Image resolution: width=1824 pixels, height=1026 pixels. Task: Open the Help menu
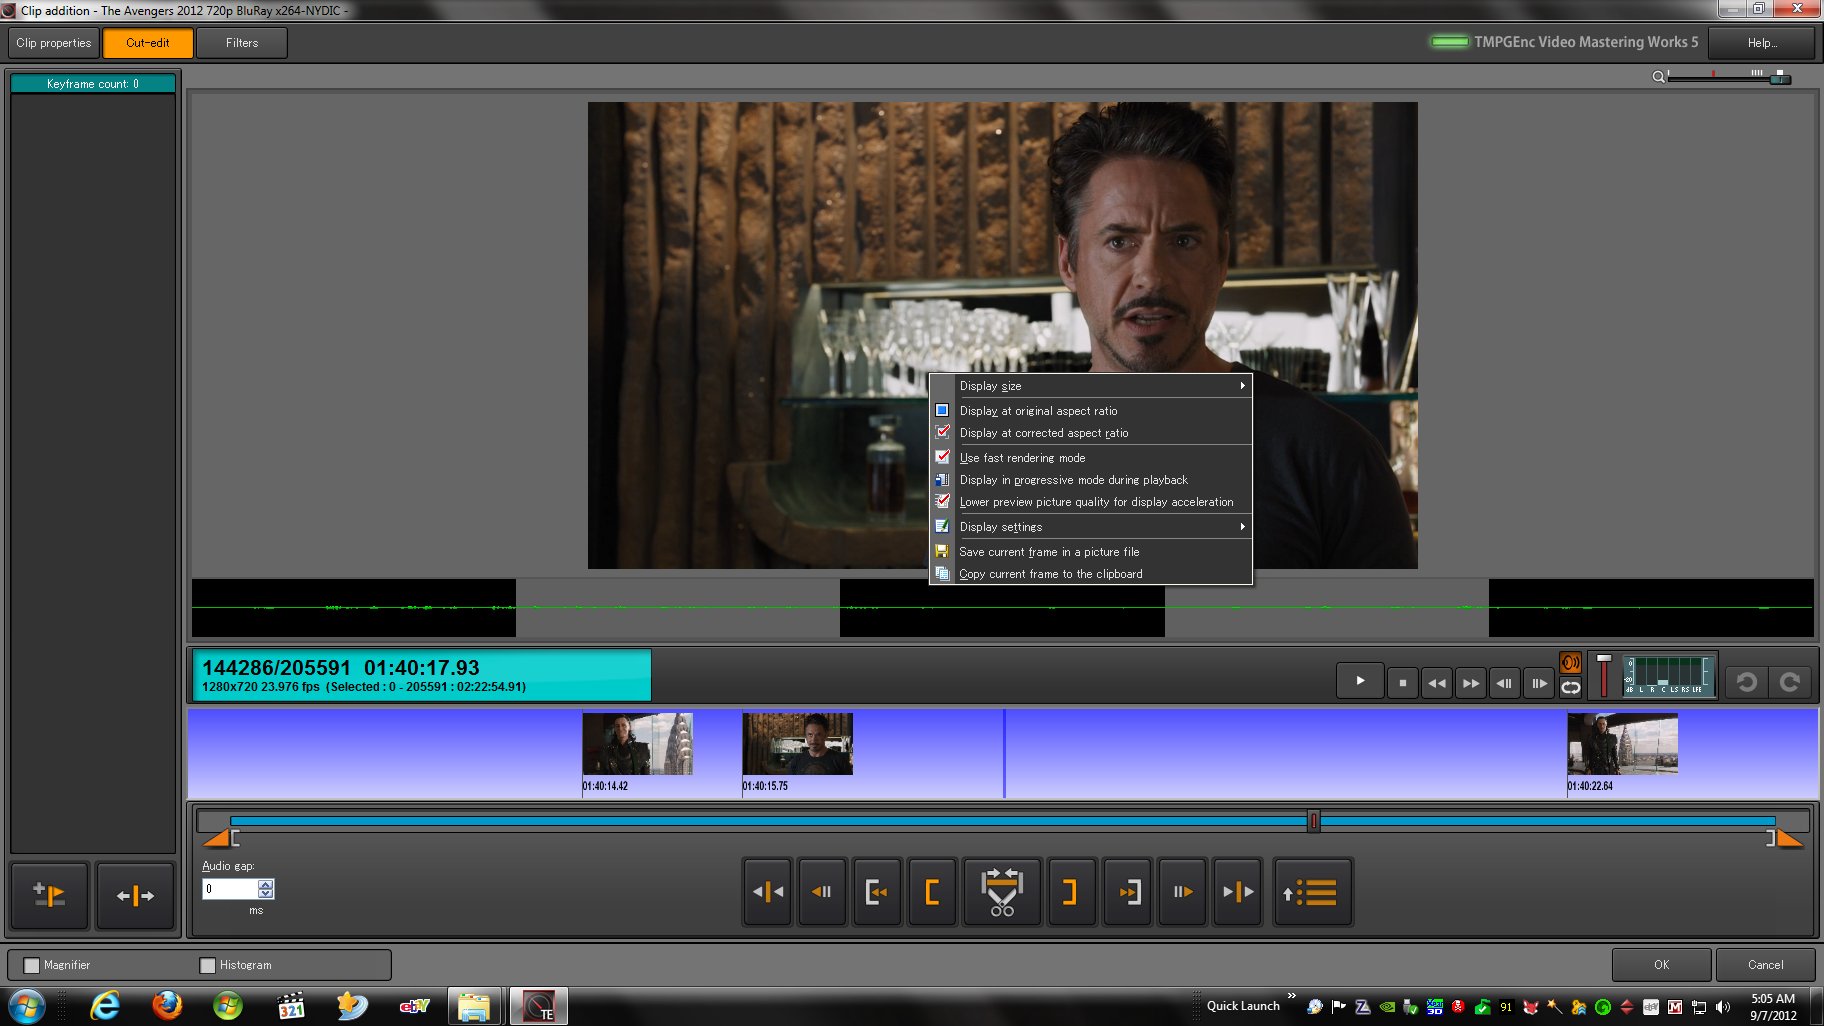tap(1761, 43)
